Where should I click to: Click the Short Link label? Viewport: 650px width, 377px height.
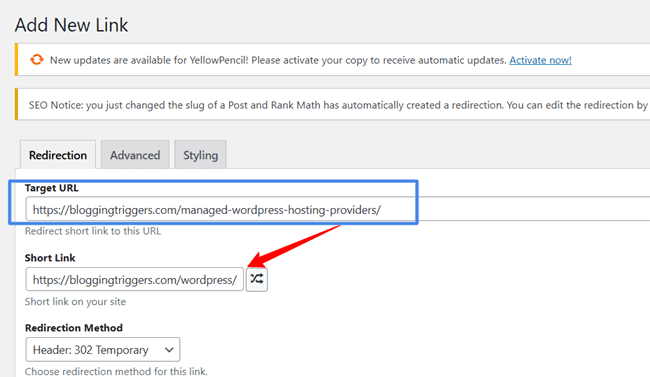pyautogui.click(x=50, y=258)
